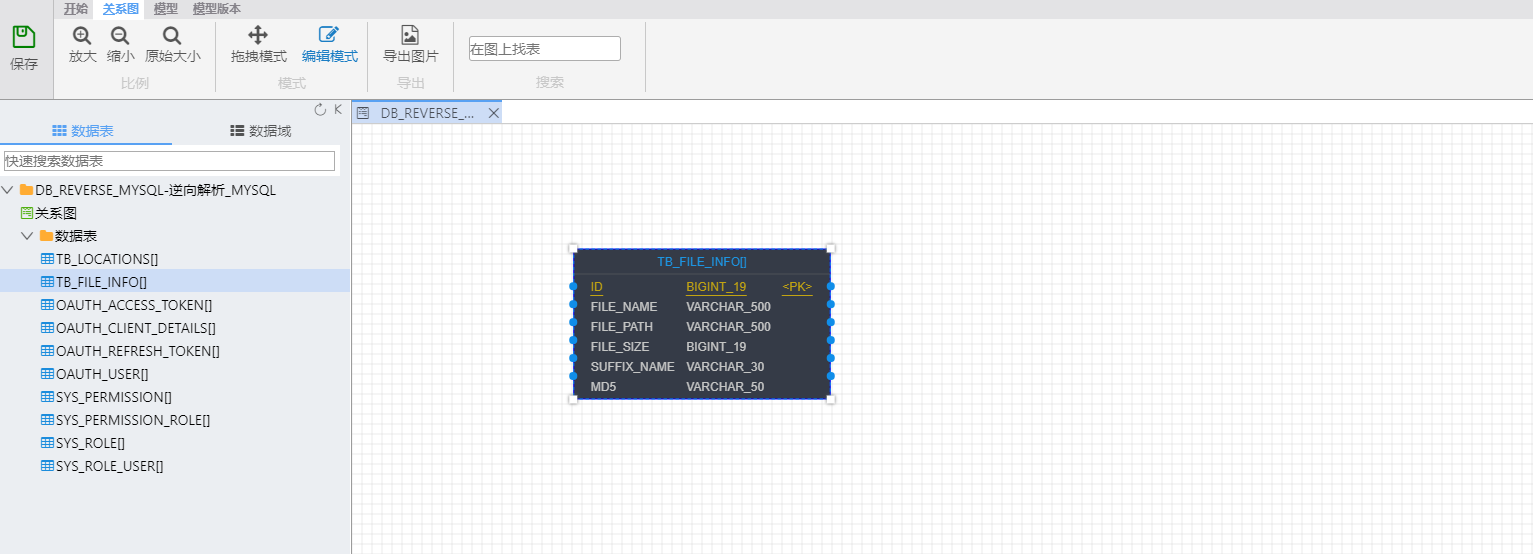
Task: Click VARCHAR_50 type in diagram node
Action: tap(725, 387)
